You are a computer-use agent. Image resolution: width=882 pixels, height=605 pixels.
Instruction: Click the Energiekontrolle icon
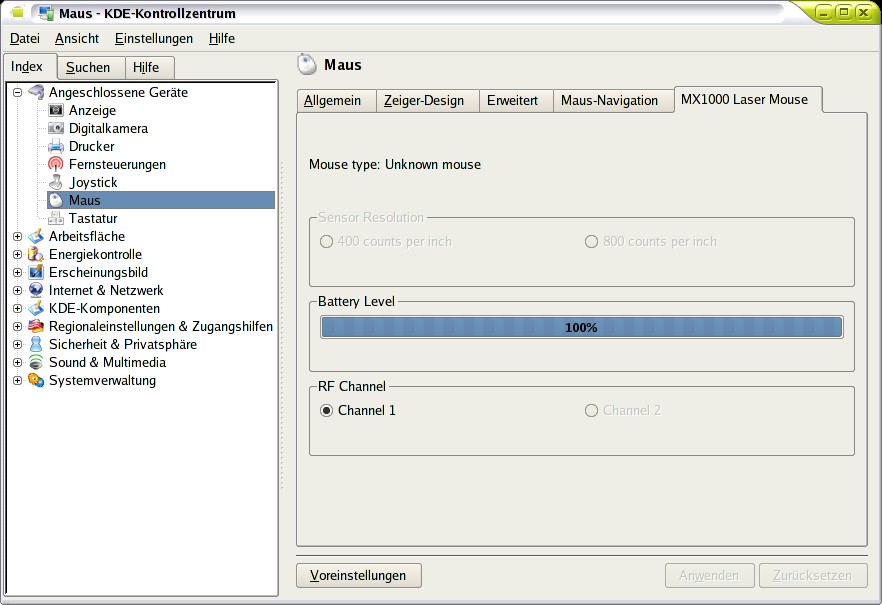tap(36, 254)
